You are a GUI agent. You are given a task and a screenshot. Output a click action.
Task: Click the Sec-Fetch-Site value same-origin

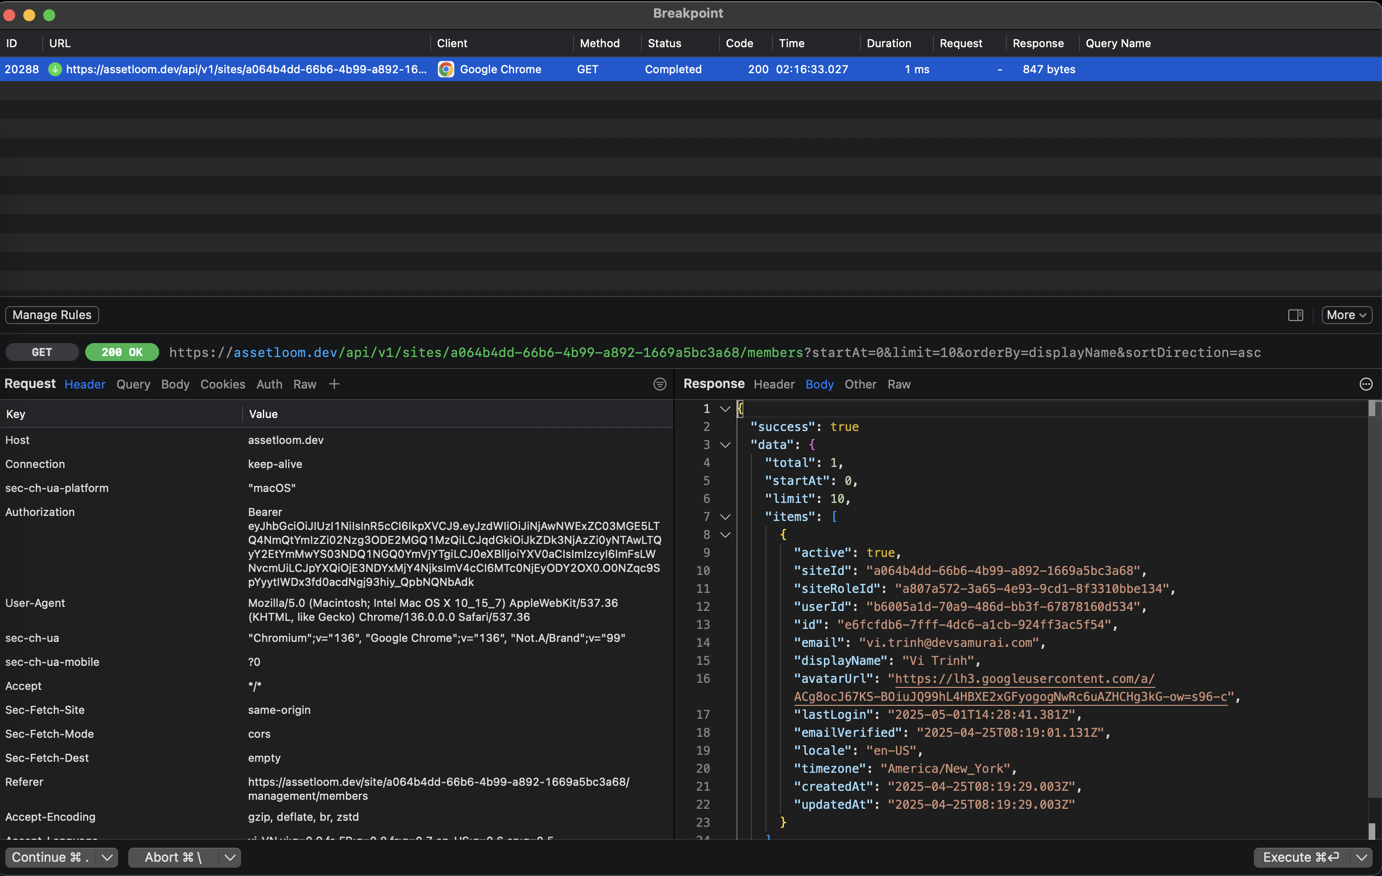(x=279, y=710)
